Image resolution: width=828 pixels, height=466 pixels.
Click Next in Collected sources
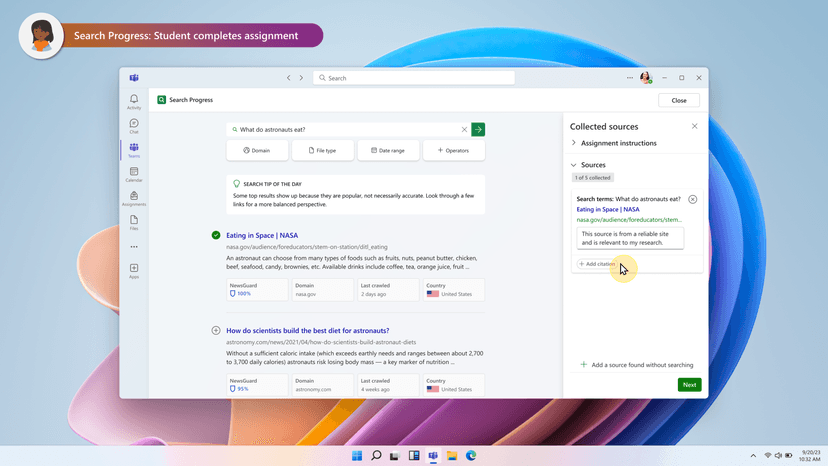click(x=689, y=385)
